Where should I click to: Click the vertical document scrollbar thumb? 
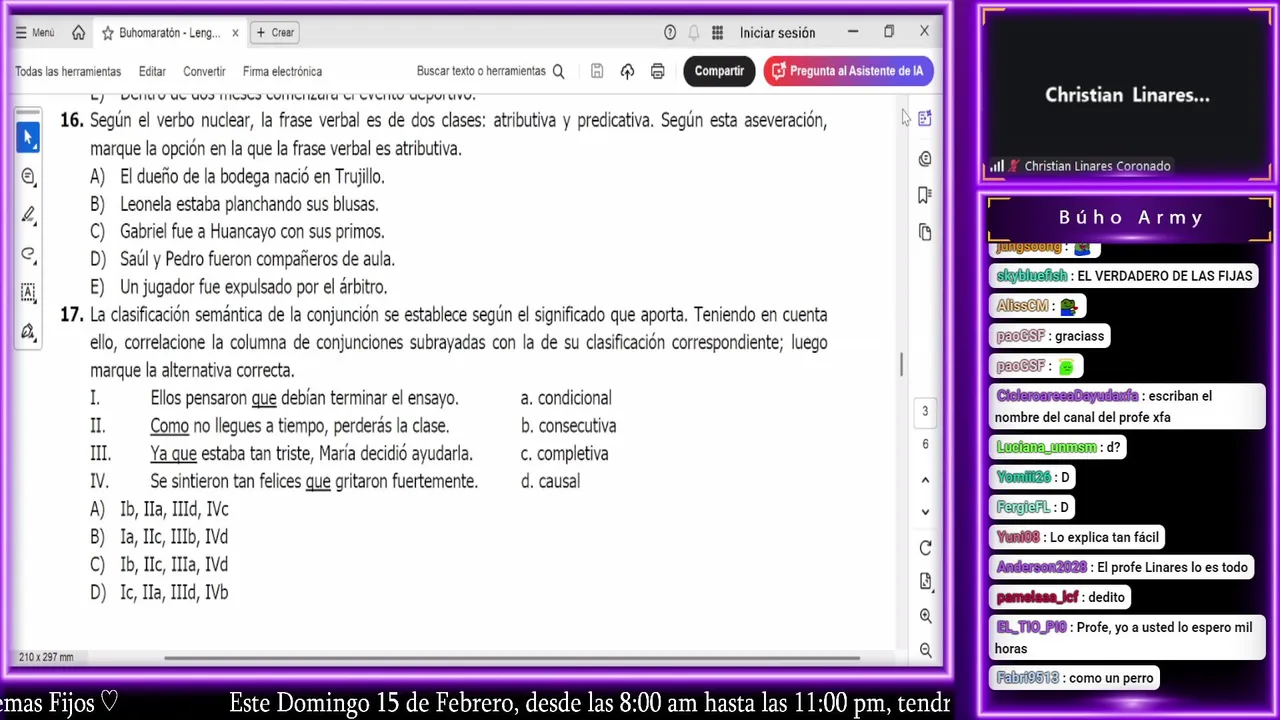(901, 364)
